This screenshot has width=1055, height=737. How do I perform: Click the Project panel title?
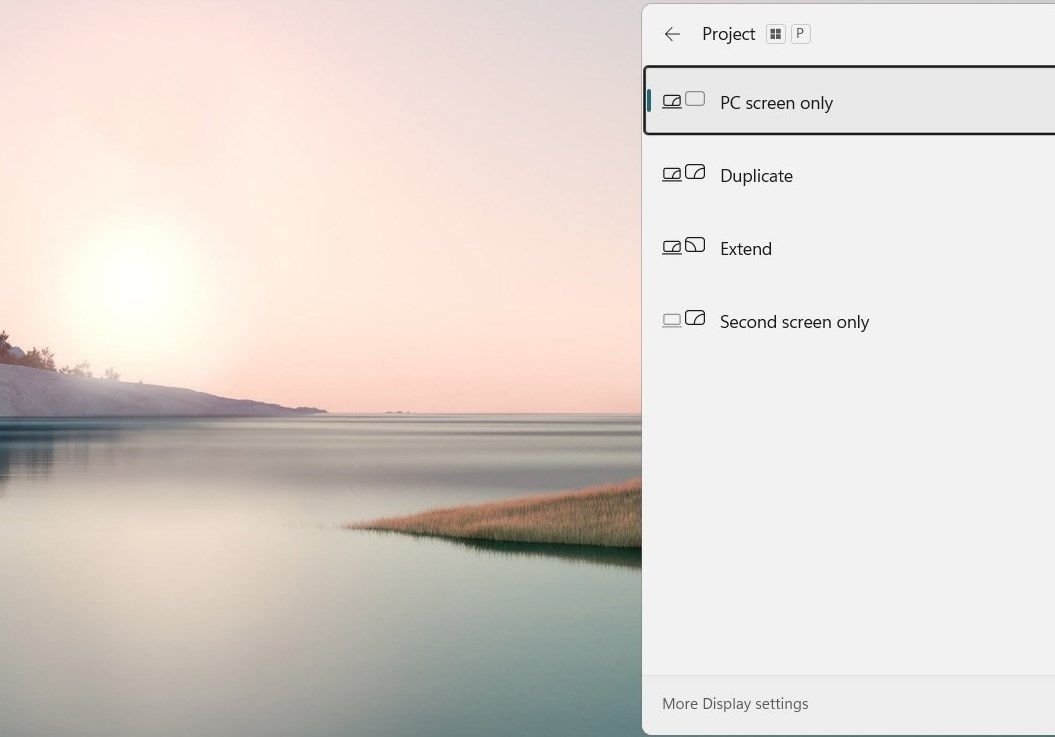point(729,34)
